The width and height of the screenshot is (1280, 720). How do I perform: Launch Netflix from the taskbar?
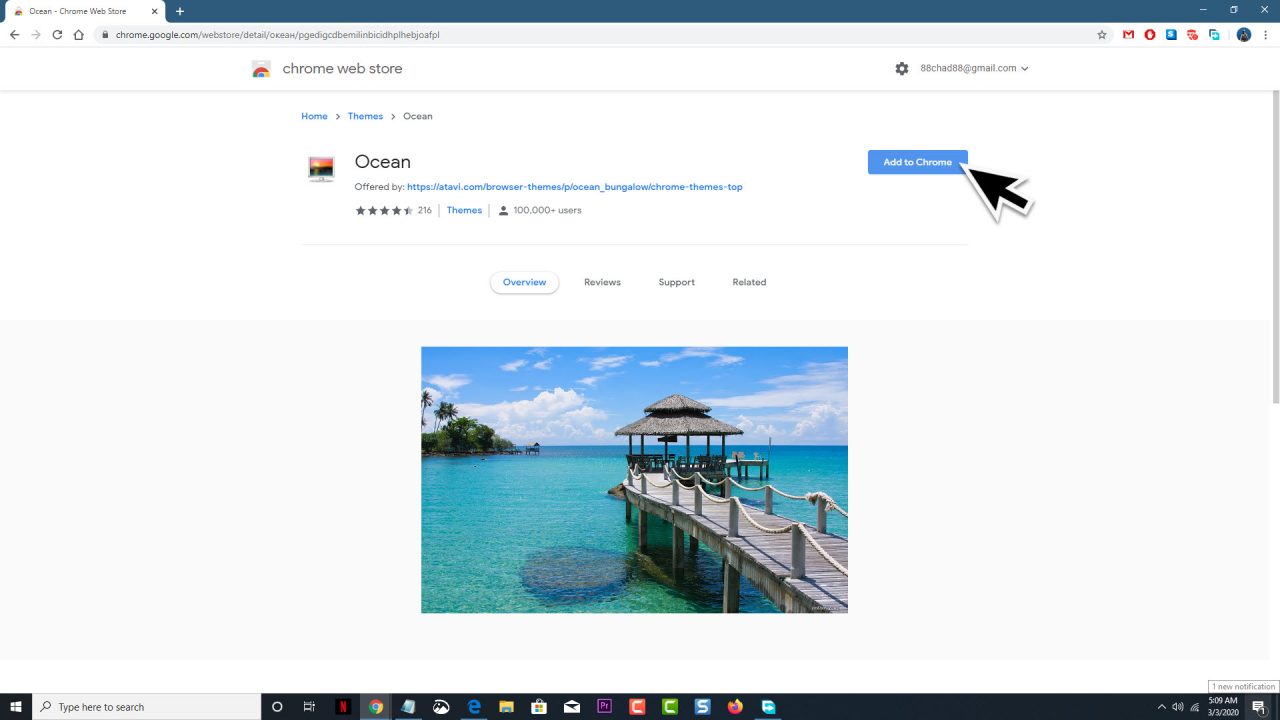(x=343, y=706)
